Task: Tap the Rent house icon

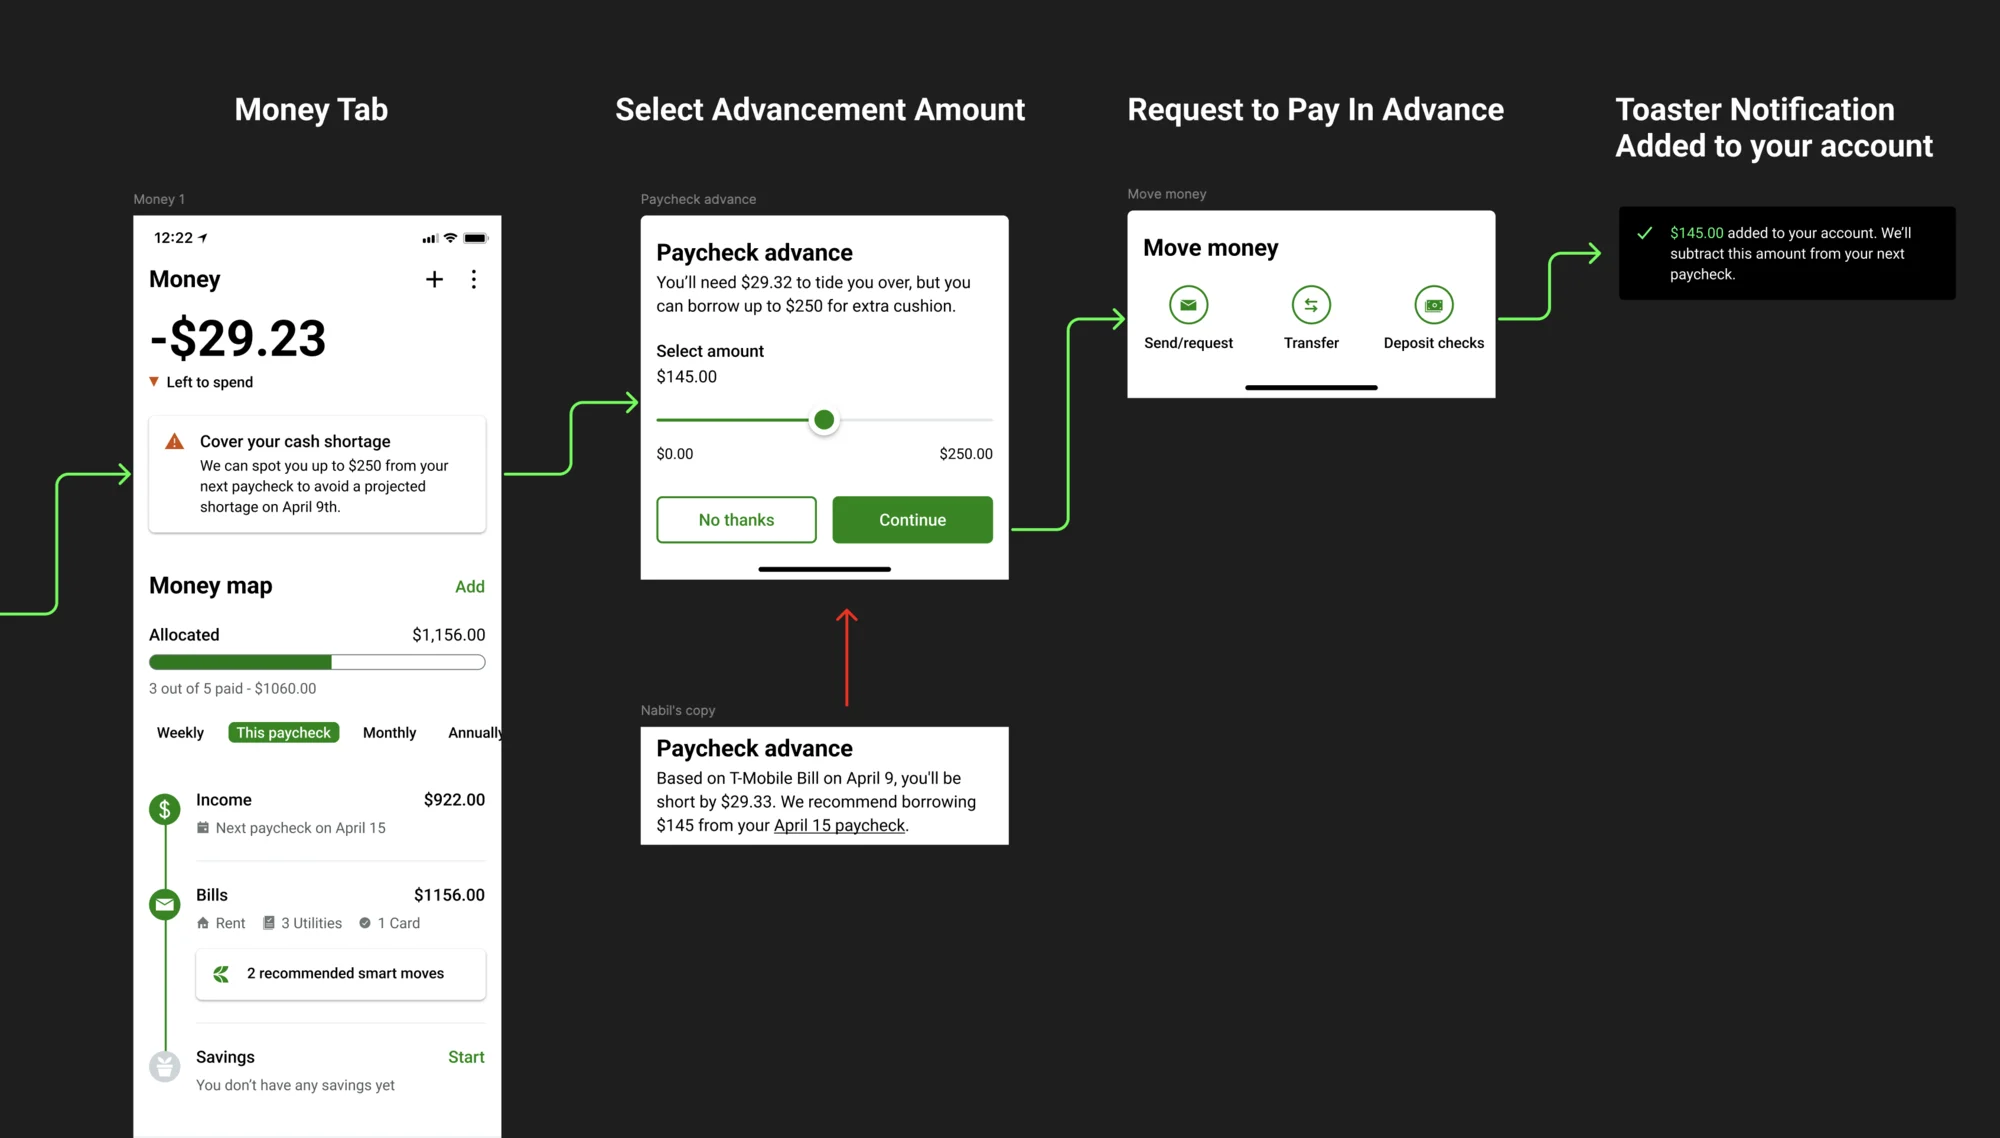Action: (203, 923)
